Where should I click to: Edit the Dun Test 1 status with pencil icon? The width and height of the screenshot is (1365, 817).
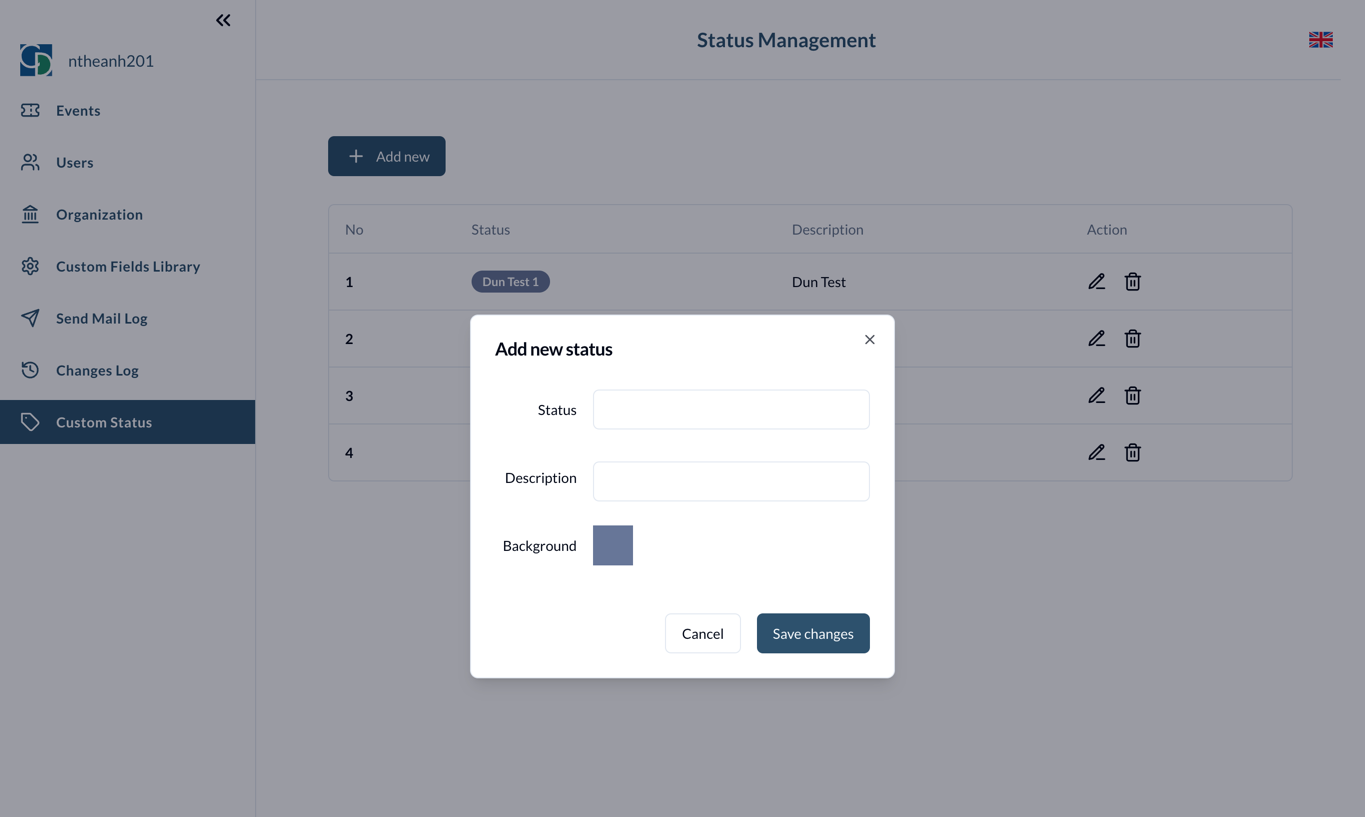(1096, 281)
